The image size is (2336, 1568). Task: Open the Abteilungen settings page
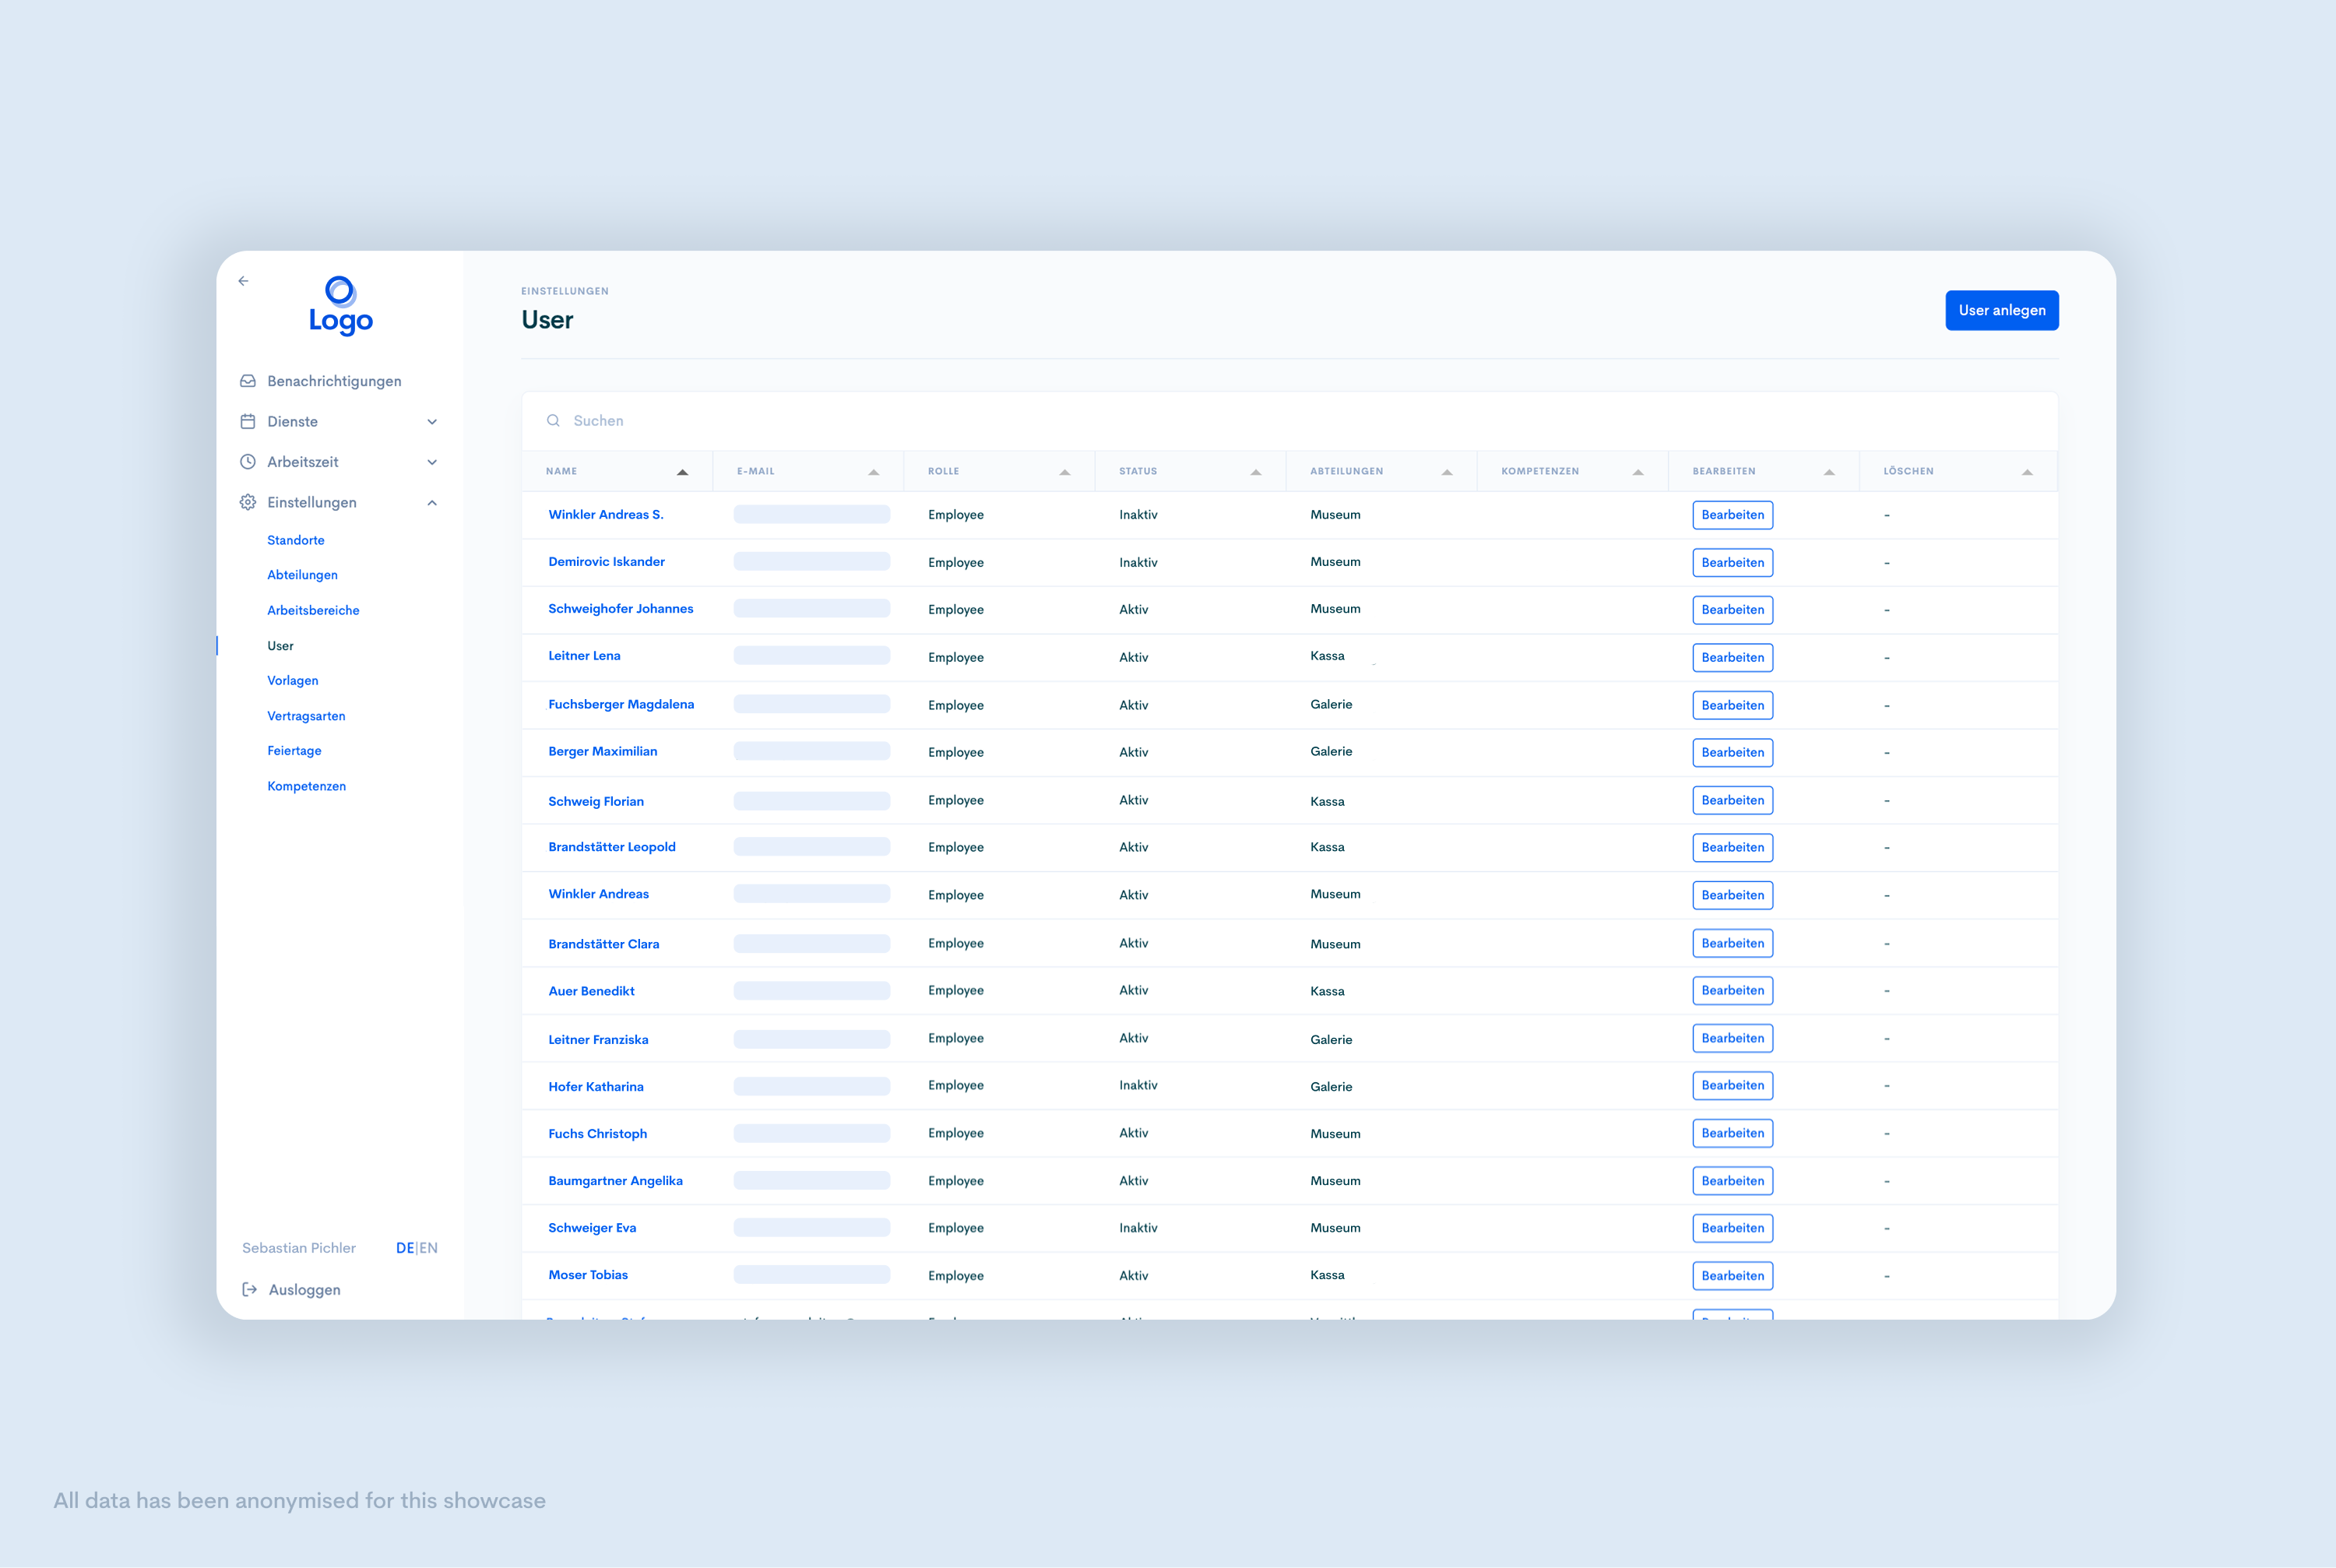pos(302,575)
